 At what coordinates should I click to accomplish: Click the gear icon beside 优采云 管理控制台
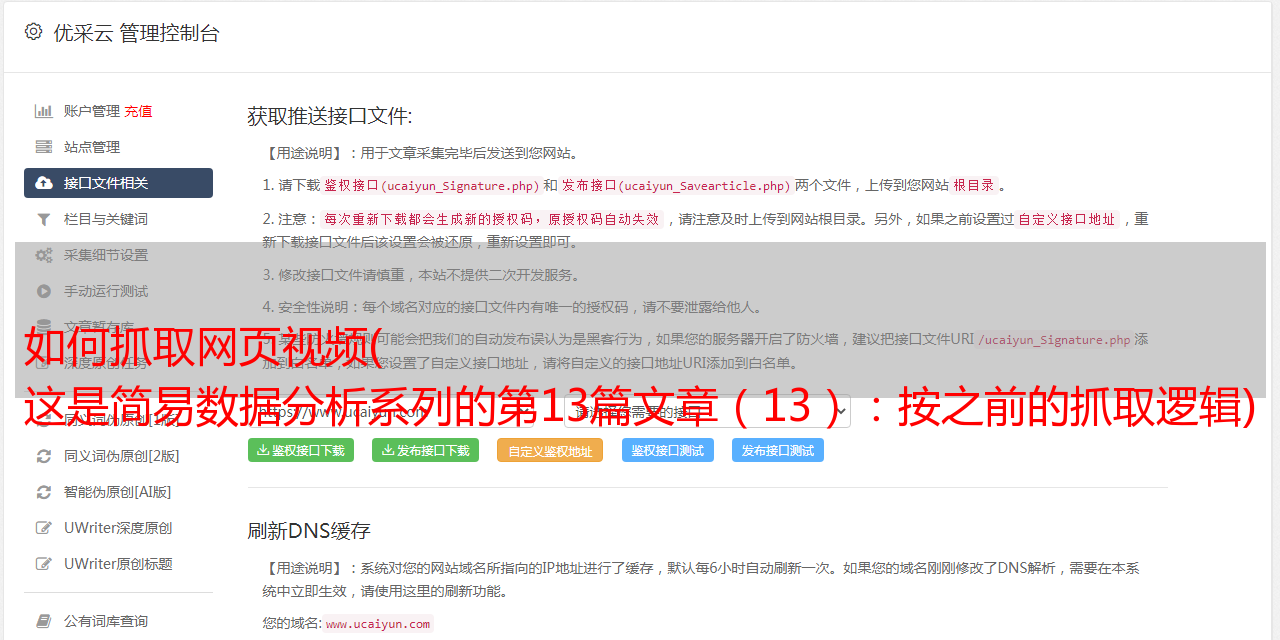(33, 32)
